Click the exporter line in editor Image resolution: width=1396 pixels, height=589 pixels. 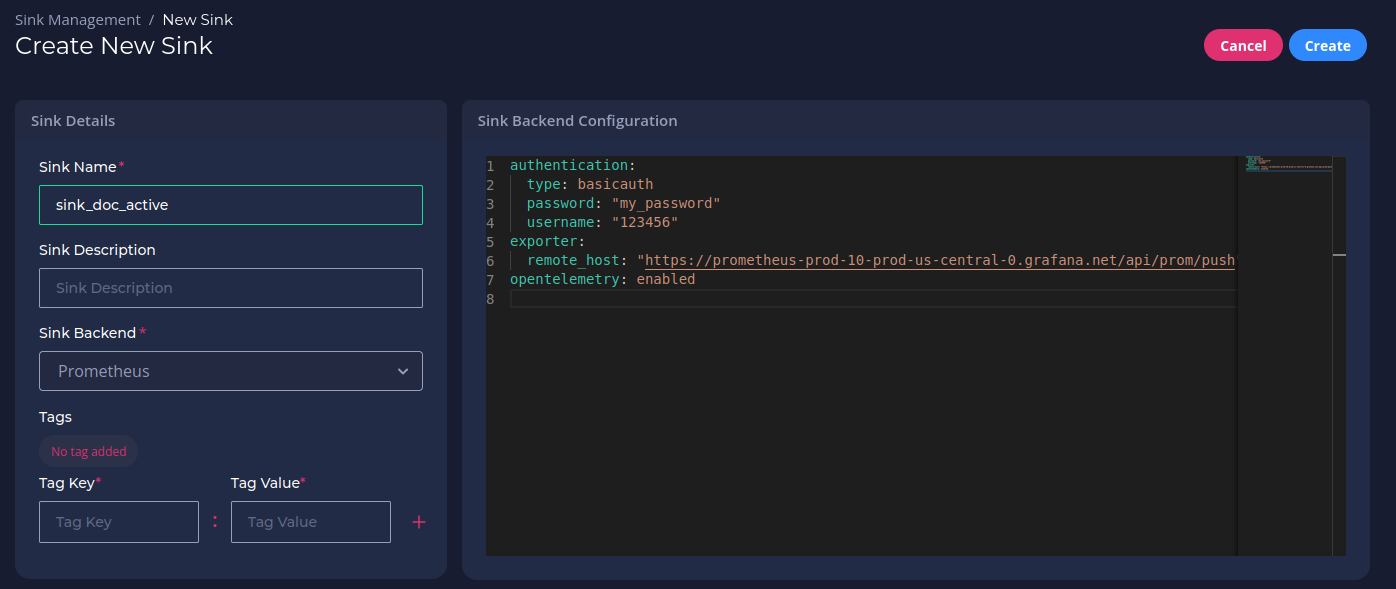pos(547,241)
